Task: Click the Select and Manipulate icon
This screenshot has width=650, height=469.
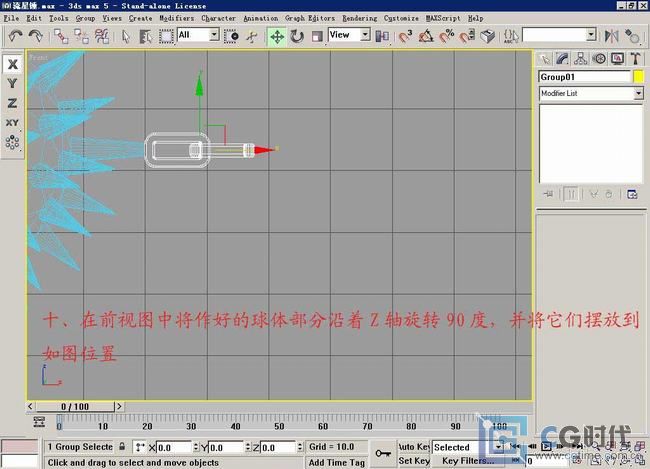Action: tap(252, 36)
